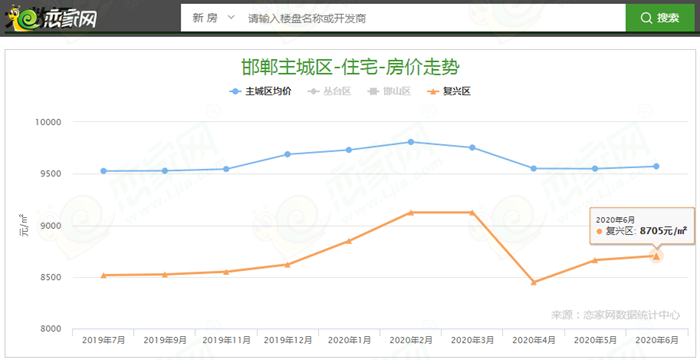Select 主城区均价 blue dot at 2019年7月
This screenshot has height=360, width=700.
click(x=104, y=171)
